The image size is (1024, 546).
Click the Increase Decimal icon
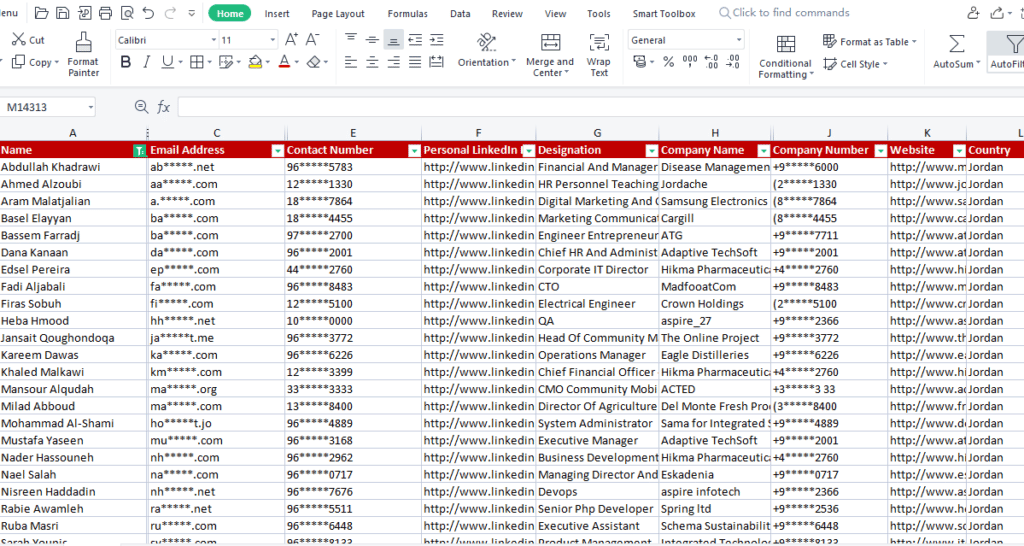pos(712,62)
